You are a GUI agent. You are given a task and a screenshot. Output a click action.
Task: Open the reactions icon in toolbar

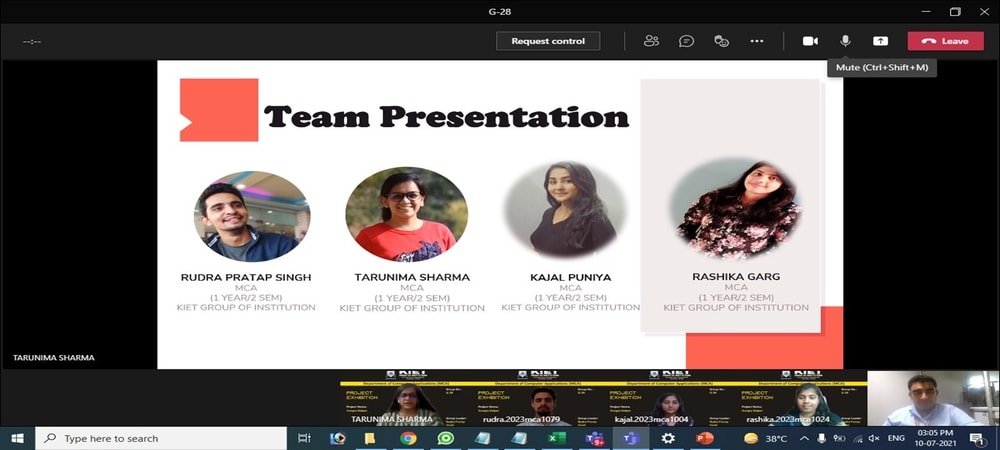pos(721,41)
